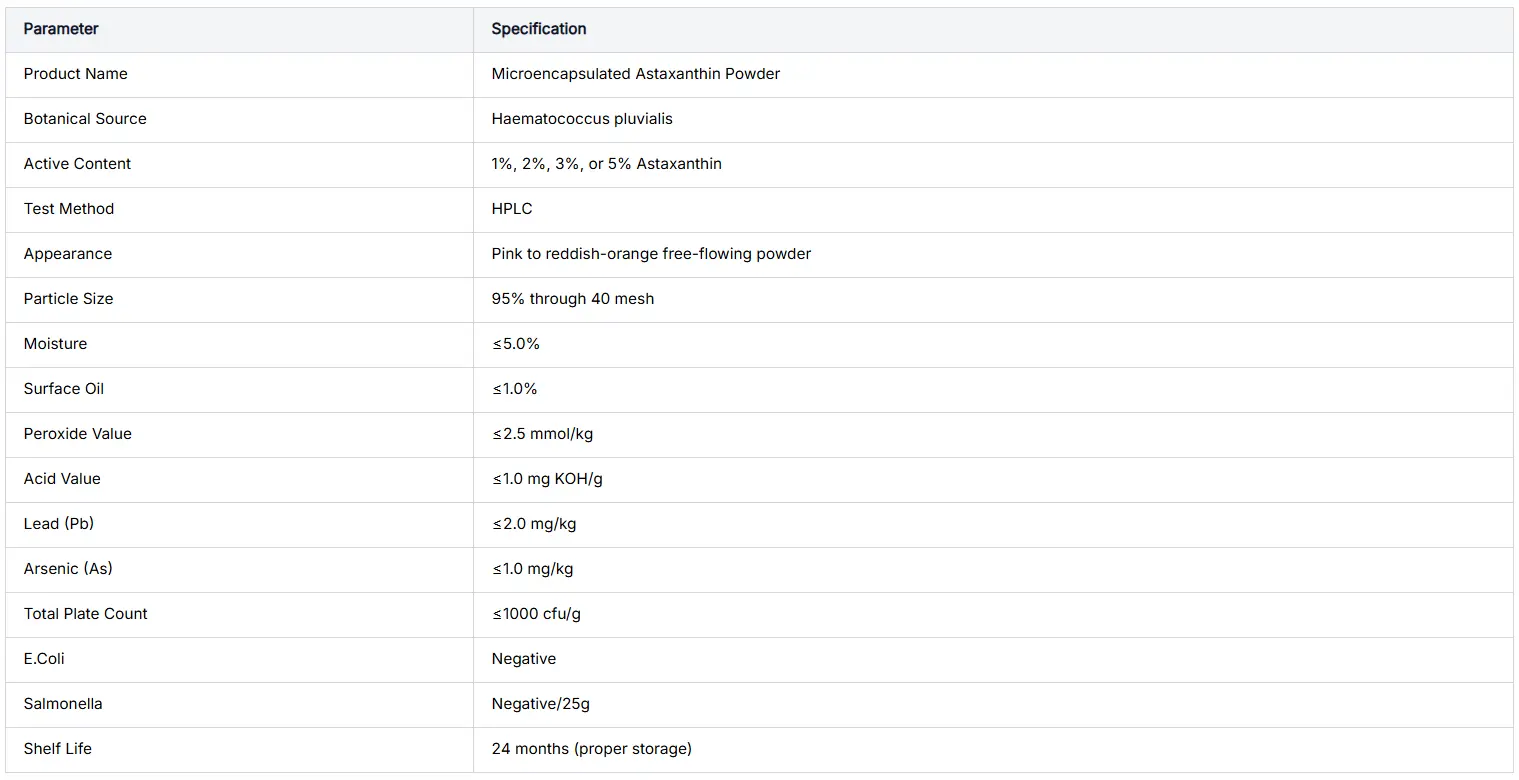Click the 95% through 40 mesh value
This screenshot has height=780, width=1519.
pyautogui.click(x=573, y=299)
